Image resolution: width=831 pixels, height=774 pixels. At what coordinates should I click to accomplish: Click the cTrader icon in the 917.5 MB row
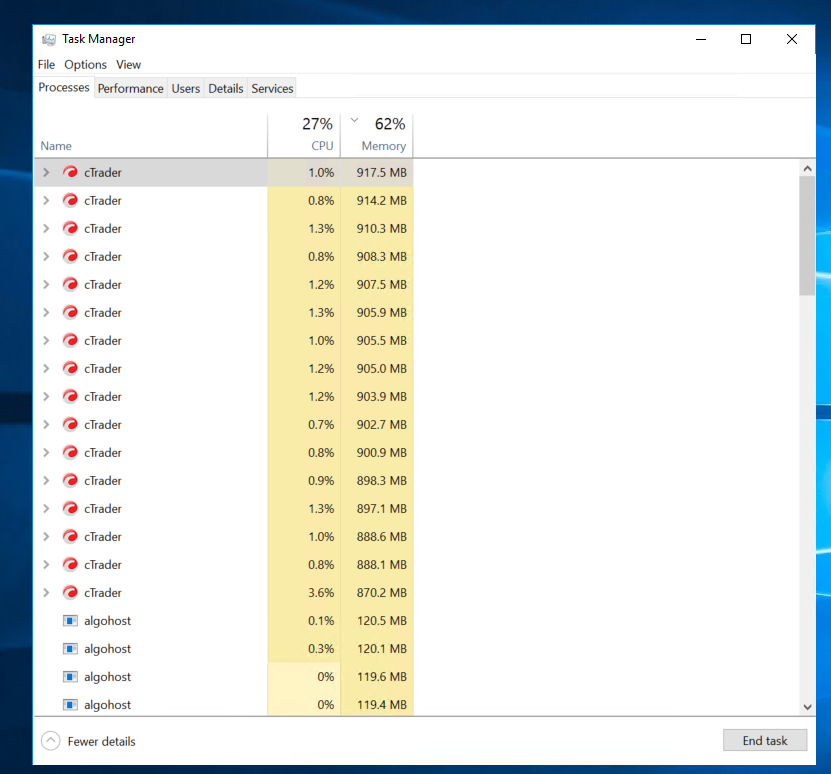click(70, 172)
